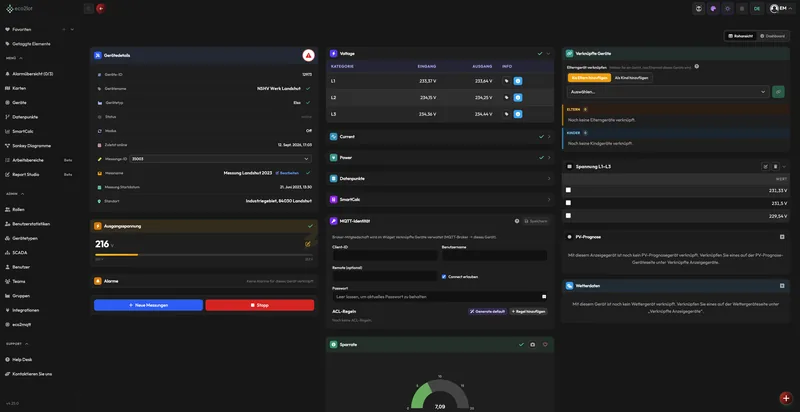The image size is (800, 412).
Task: Select the Als Eltern hinzufügen option
Action: [x=589, y=78]
